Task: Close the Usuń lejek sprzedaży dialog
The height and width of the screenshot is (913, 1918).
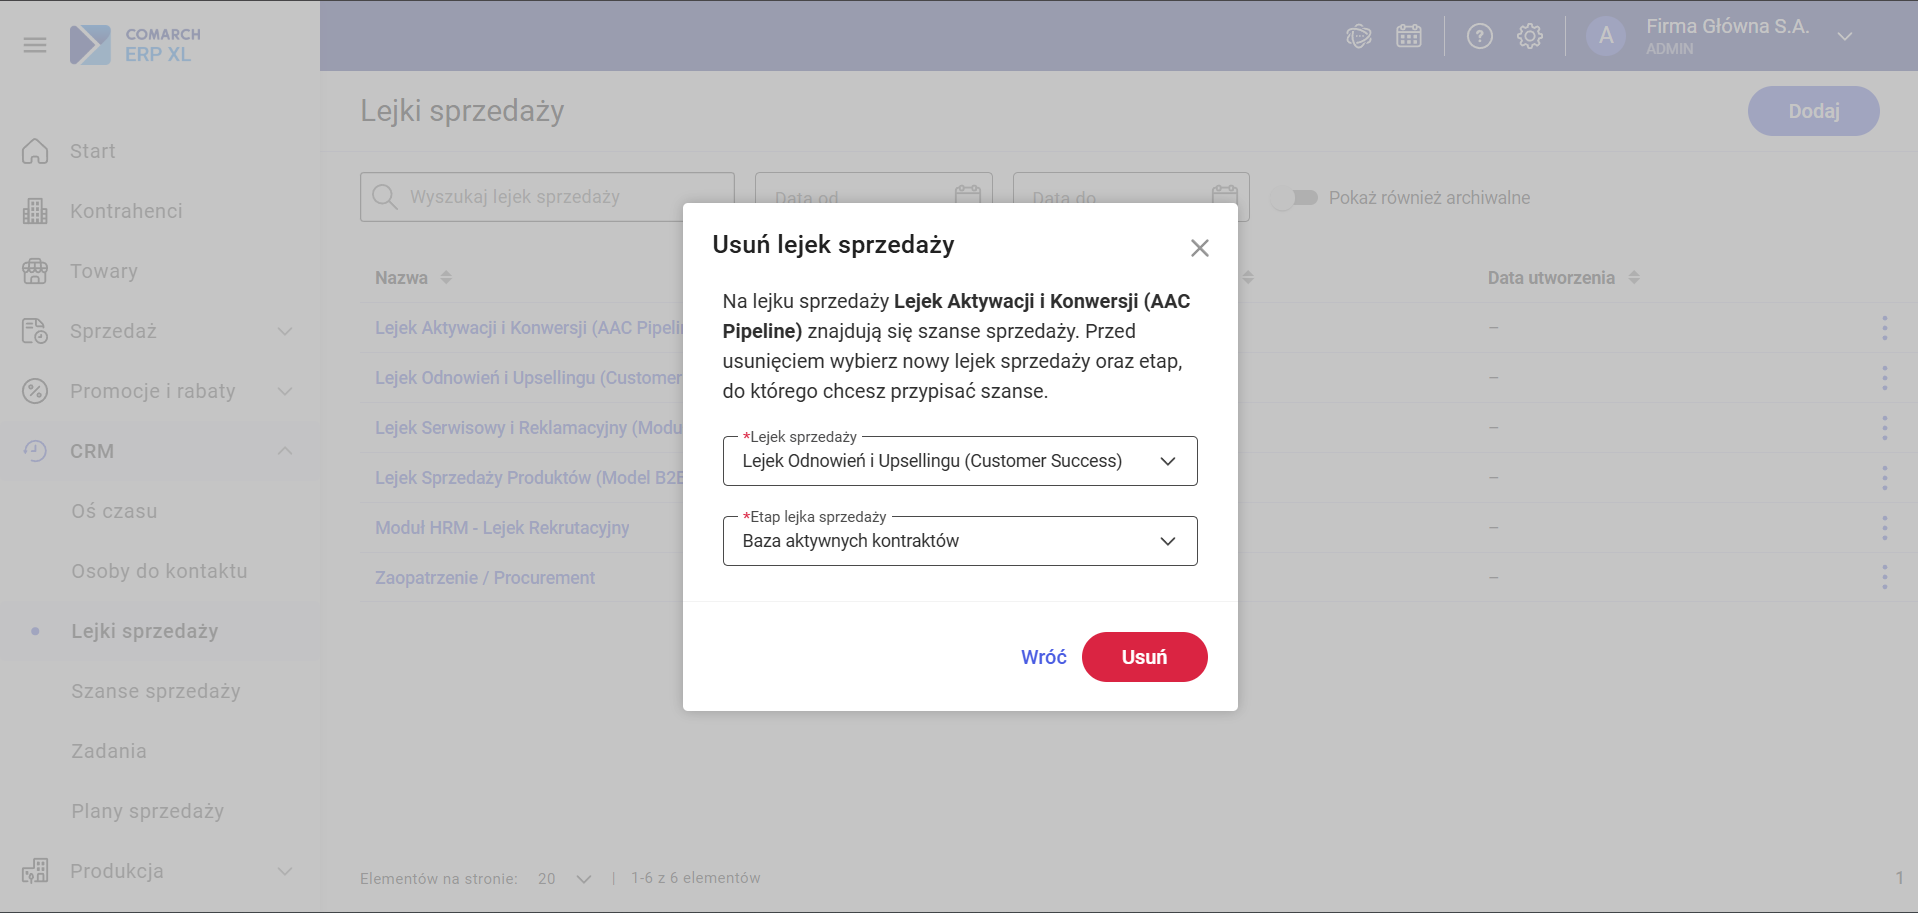Action: coord(1200,248)
